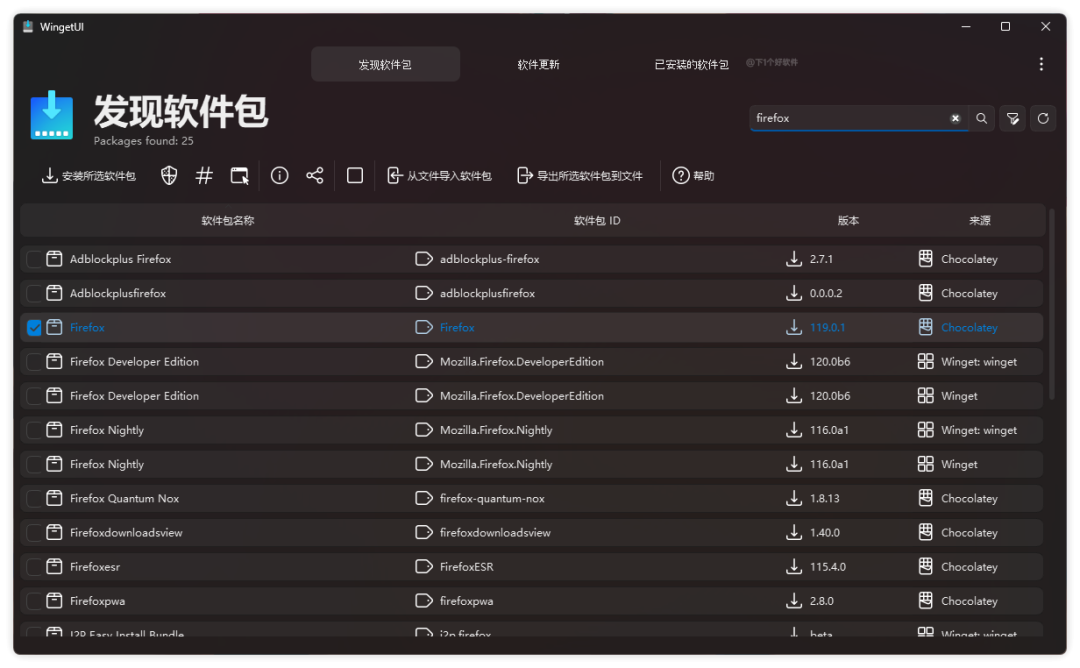This screenshot has width=1080, height=668.
Task: Check the Firefoxdownloadsview checkbox
Action: pyautogui.click(x=34, y=532)
